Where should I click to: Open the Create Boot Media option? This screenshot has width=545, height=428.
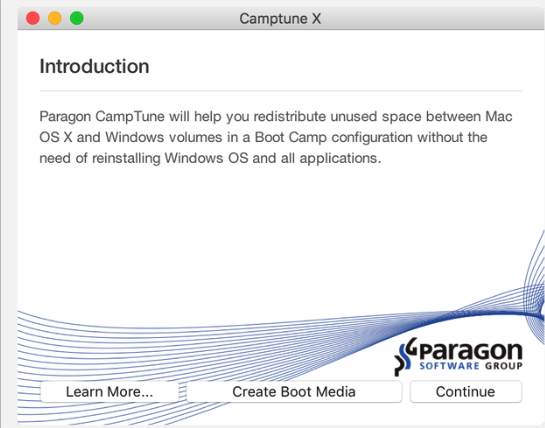(x=294, y=392)
